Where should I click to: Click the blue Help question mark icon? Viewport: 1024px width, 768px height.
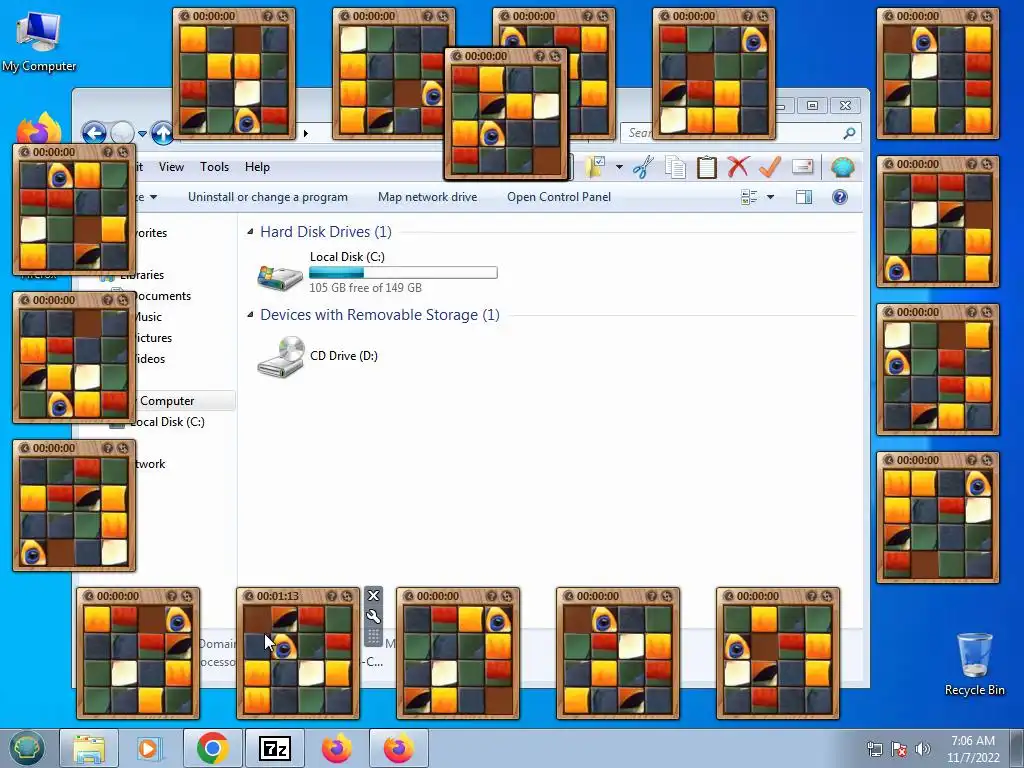[840, 197]
